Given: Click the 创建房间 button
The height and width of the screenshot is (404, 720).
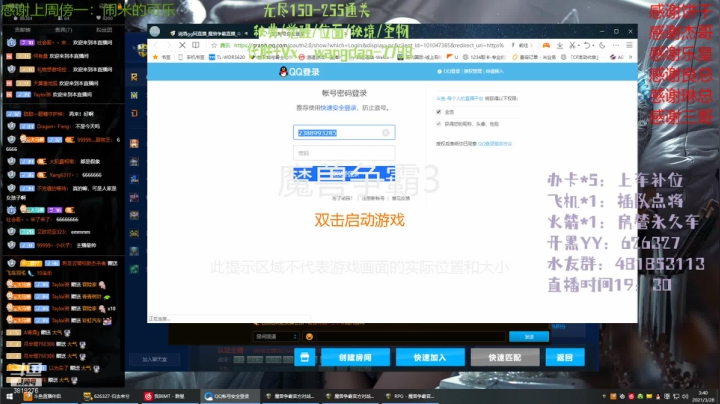Looking at the screenshot, I should tap(355, 357).
